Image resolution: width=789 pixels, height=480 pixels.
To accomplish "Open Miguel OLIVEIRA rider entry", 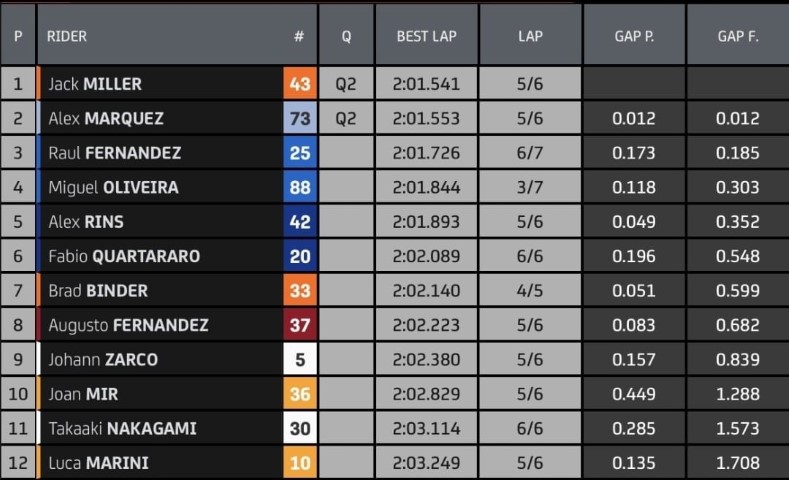I will tap(113, 187).
